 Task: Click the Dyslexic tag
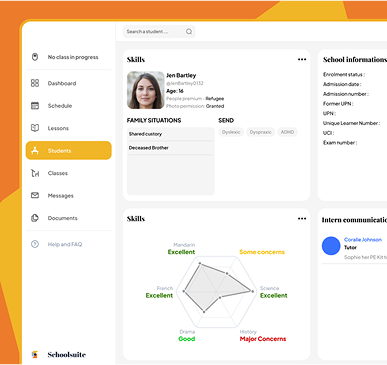click(x=231, y=132)
